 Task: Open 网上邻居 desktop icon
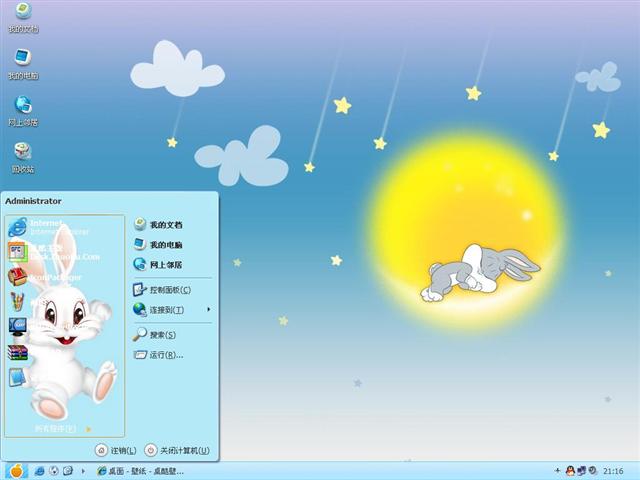click(23, 111)
